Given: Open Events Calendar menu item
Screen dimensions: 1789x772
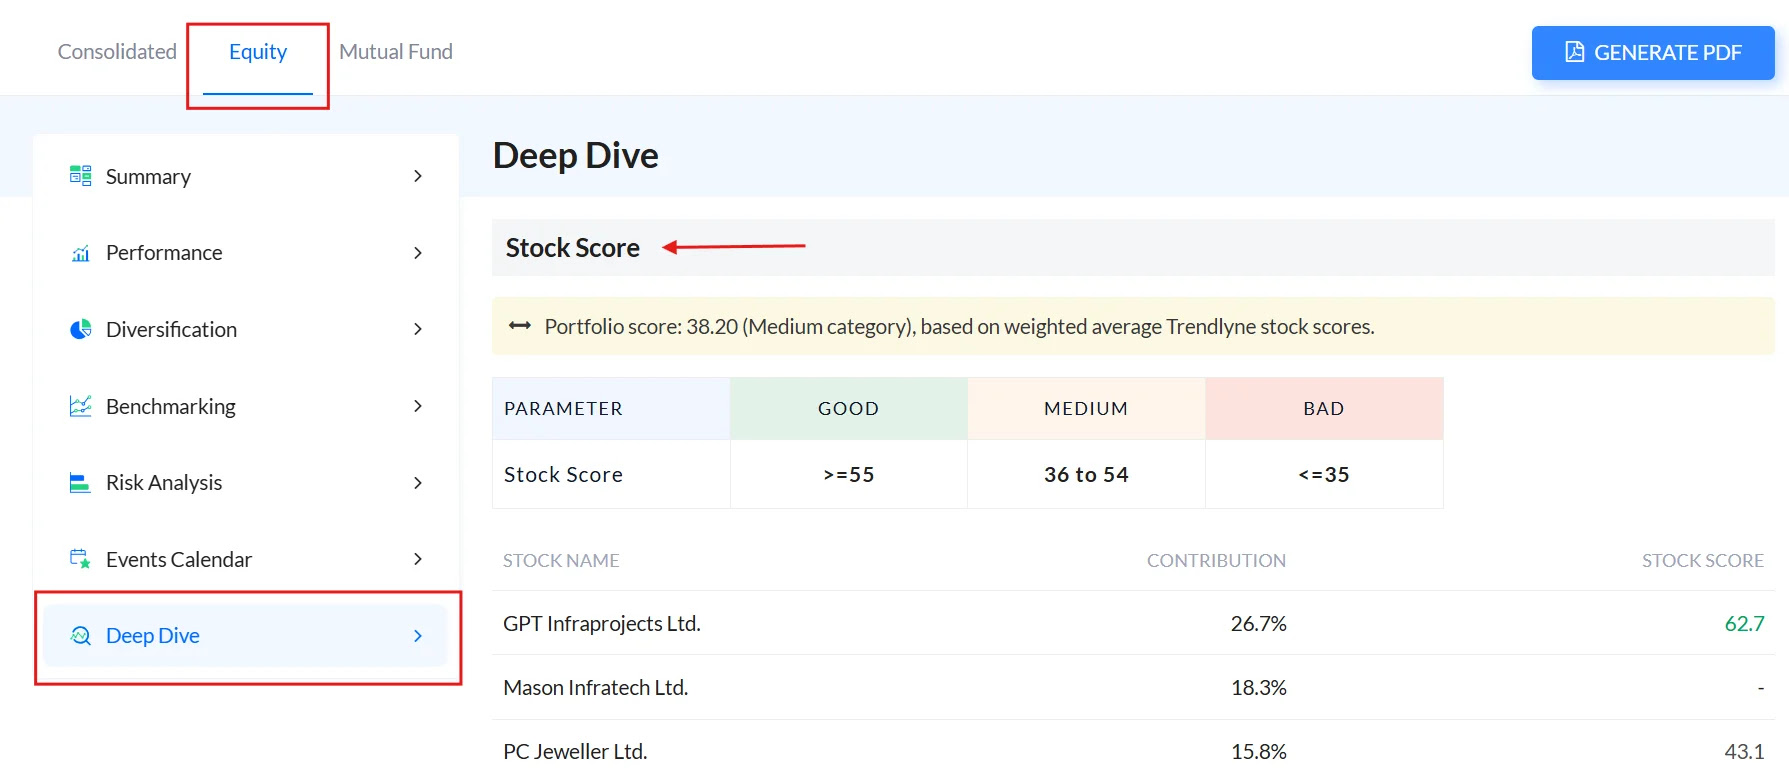Looking at the screenshot, I should tap(246, 559).
